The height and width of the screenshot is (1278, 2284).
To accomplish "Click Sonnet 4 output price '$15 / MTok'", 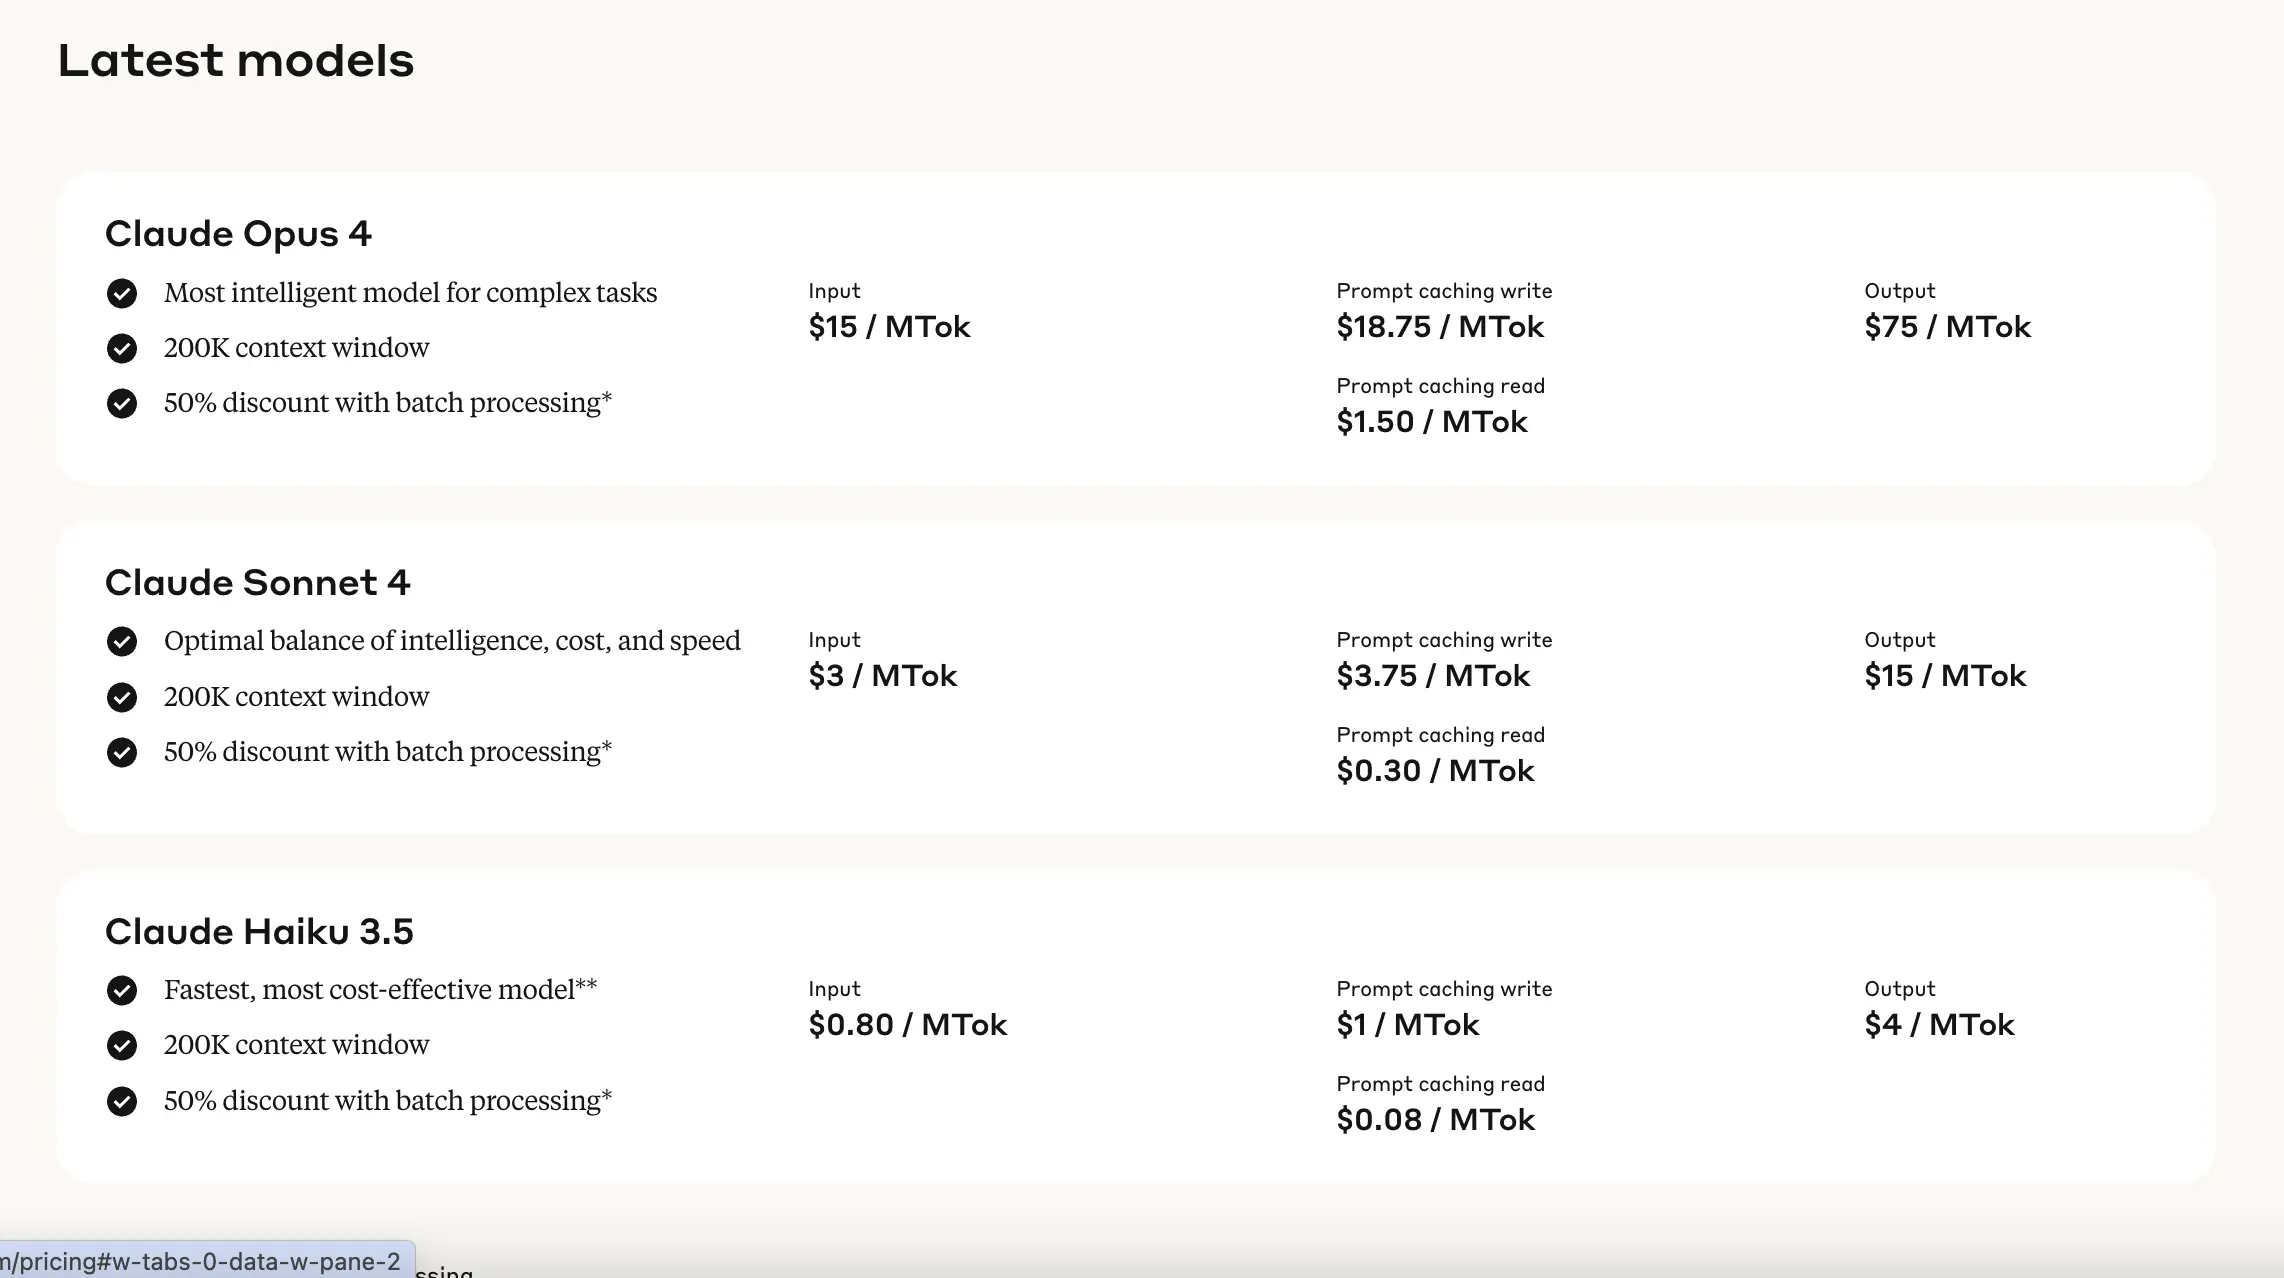I will pyautogui.click(x=1945, y=675).
